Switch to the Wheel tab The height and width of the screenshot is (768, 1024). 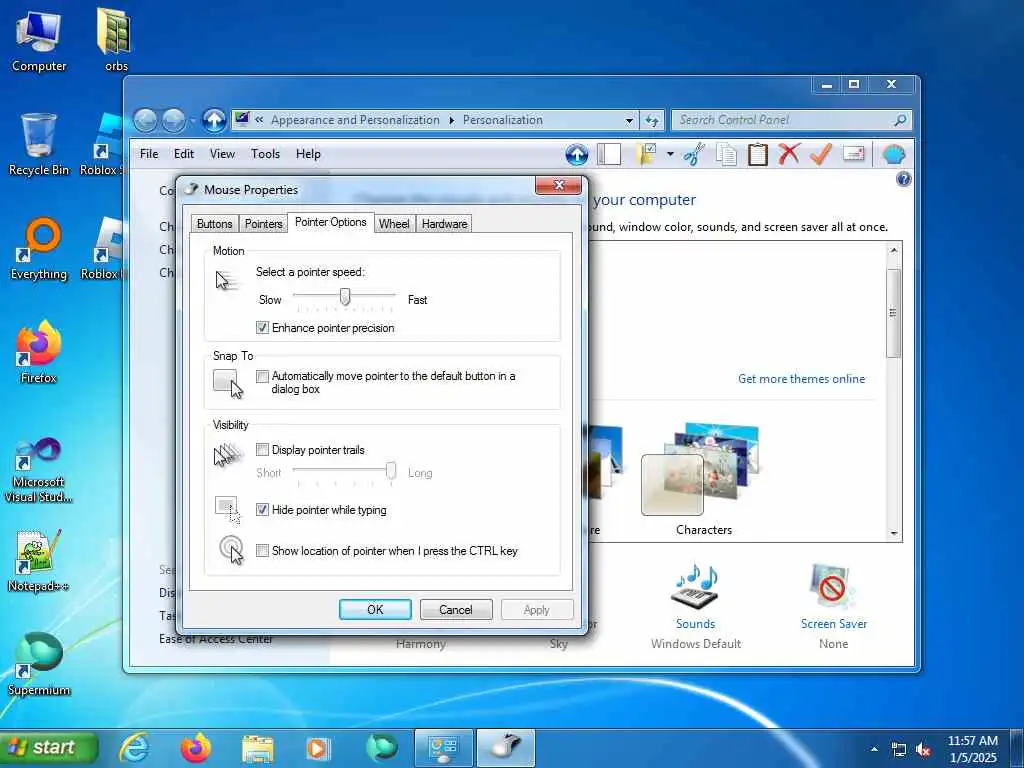[394, 224]
